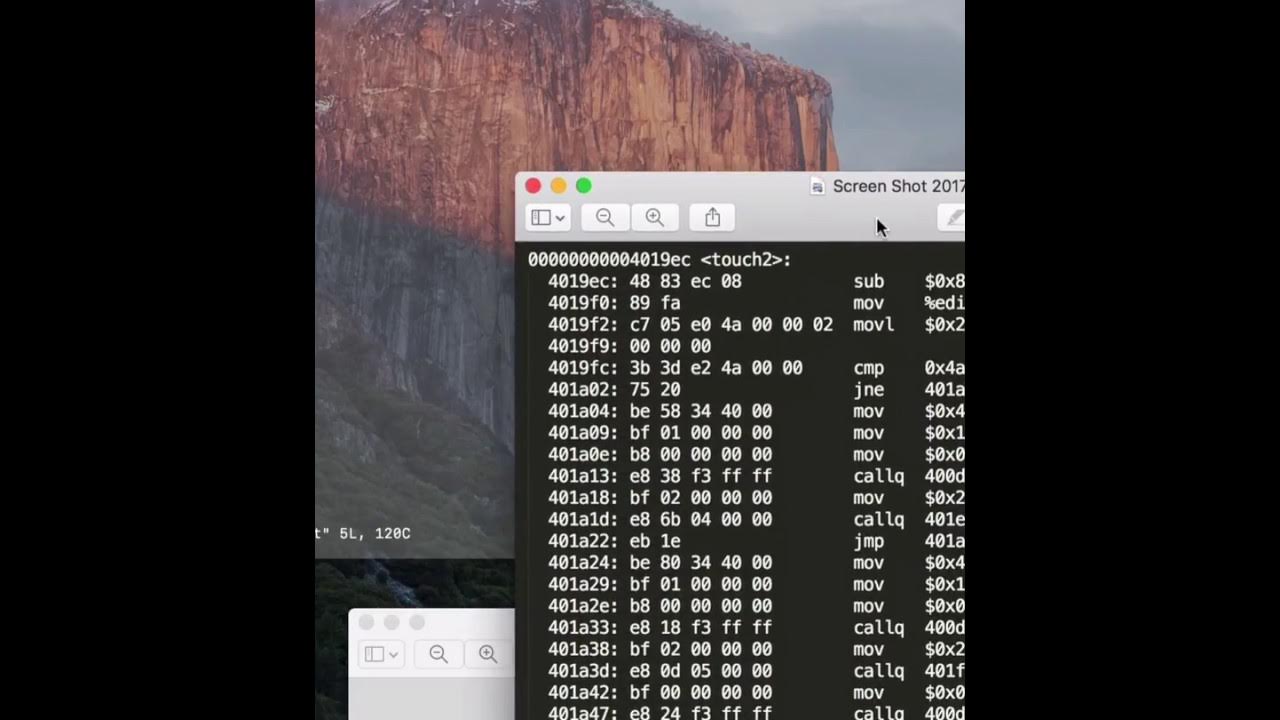Click the line at address 401a29
This screenshot has width=1280, height=720.
click(756, 585)
